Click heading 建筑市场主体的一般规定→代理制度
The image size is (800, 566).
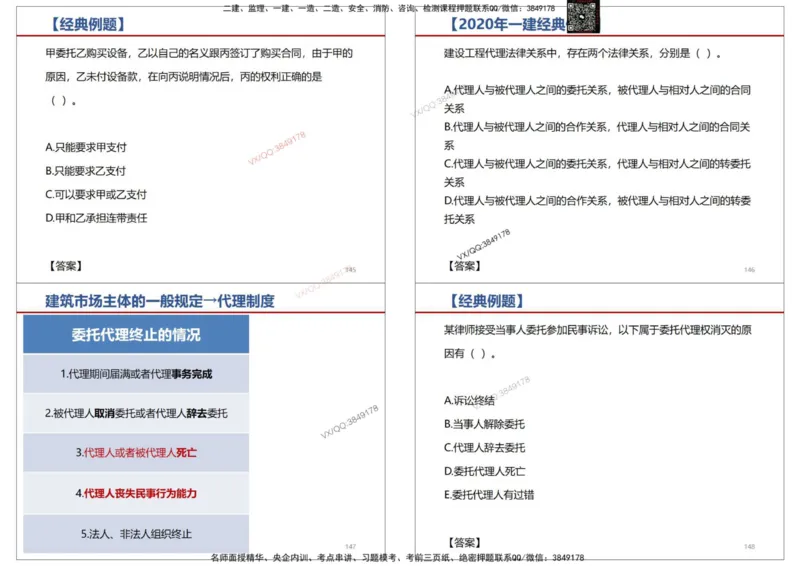pyautogui.click(x=160, y=301)
